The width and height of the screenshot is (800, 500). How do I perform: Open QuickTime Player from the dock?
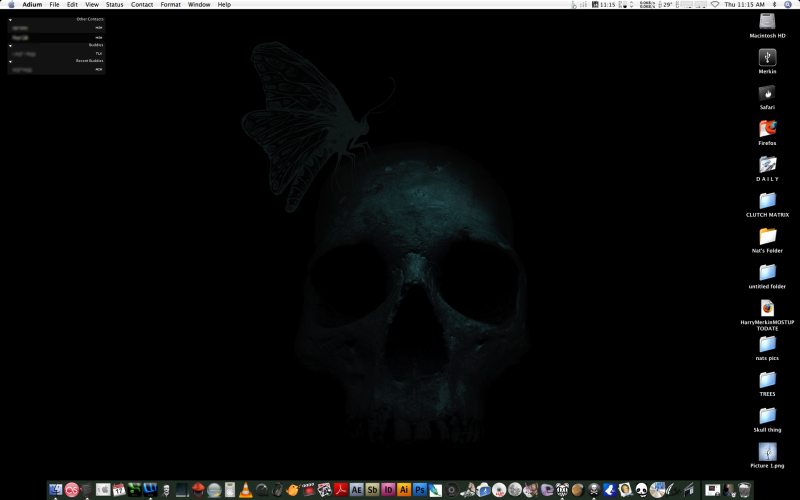(x=261, y=490)
